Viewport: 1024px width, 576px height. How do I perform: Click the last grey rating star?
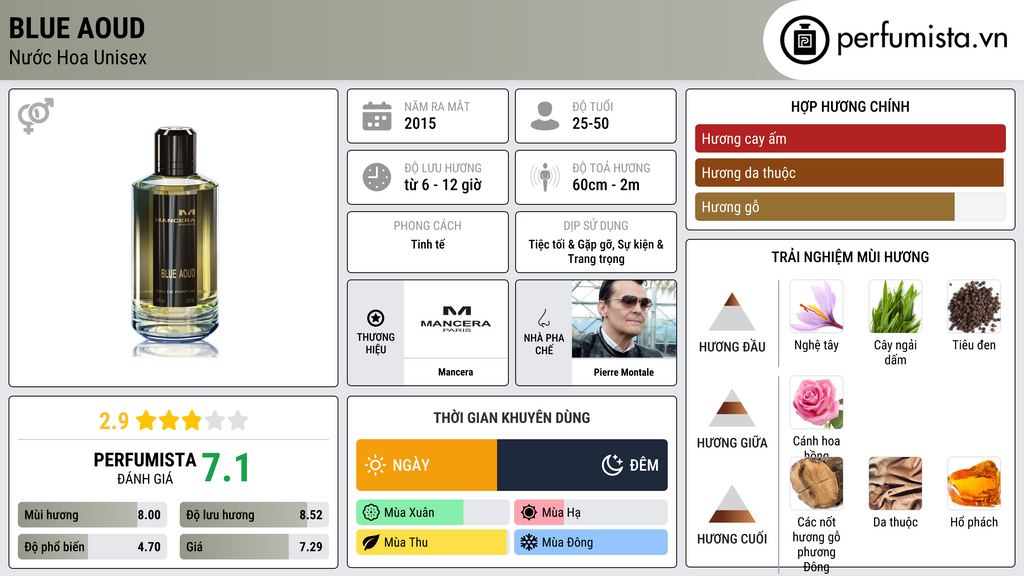coord(238,420)
